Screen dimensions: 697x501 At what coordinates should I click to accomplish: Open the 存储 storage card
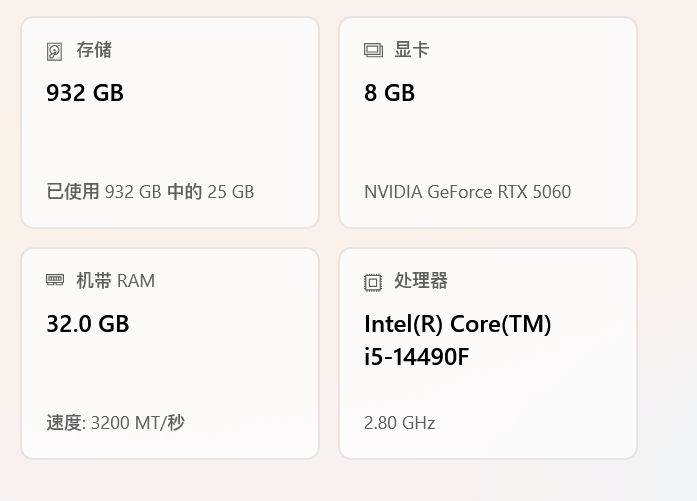(x=170, y=140)
